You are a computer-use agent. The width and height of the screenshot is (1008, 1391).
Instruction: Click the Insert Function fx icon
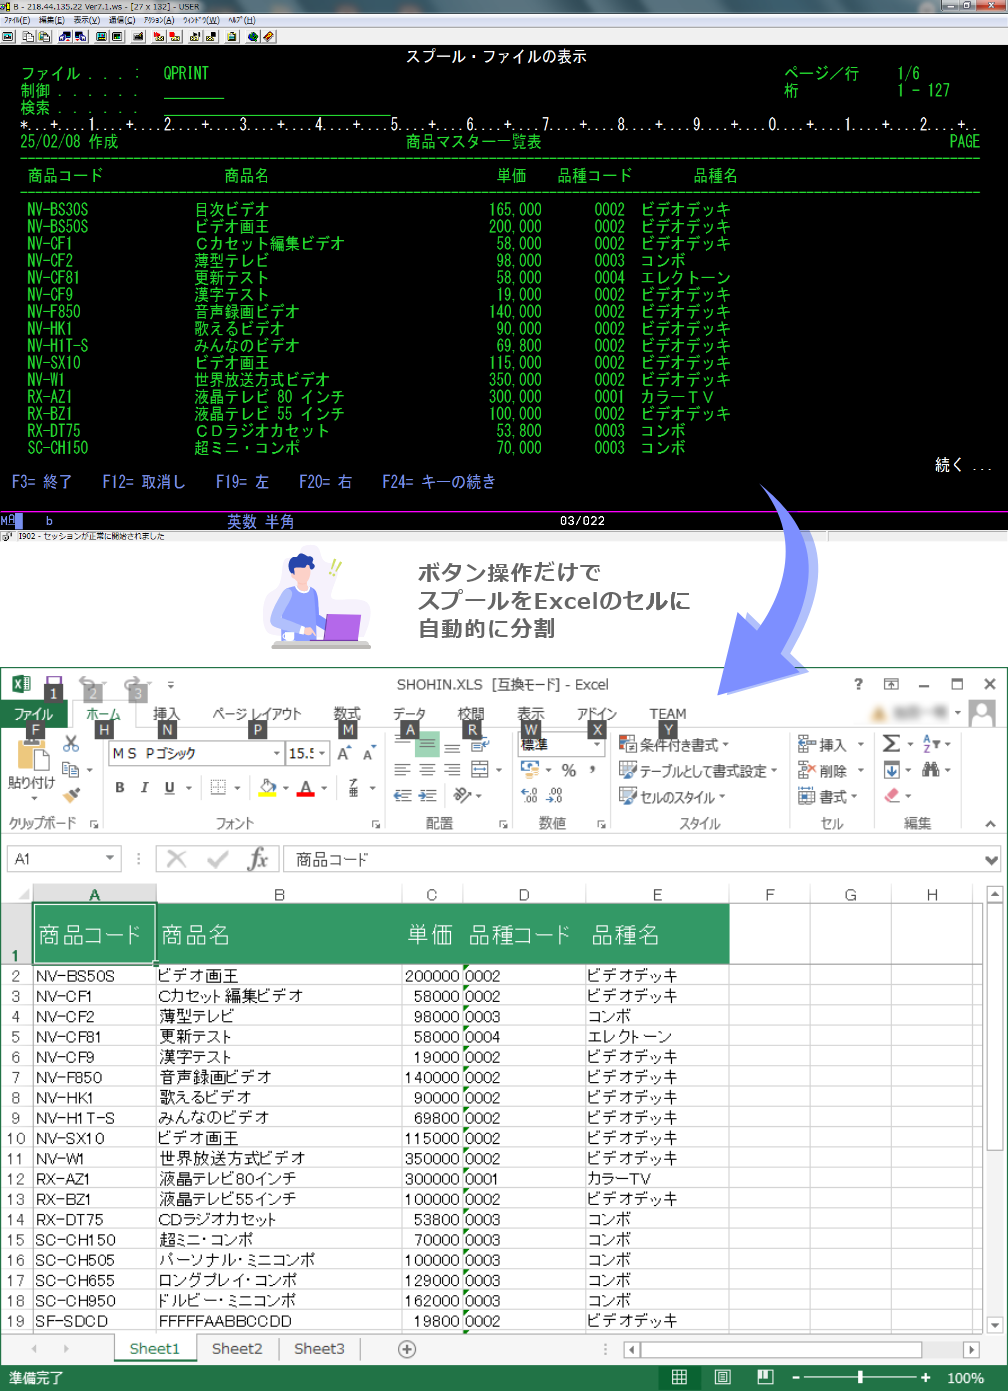[x=258, y=859]
